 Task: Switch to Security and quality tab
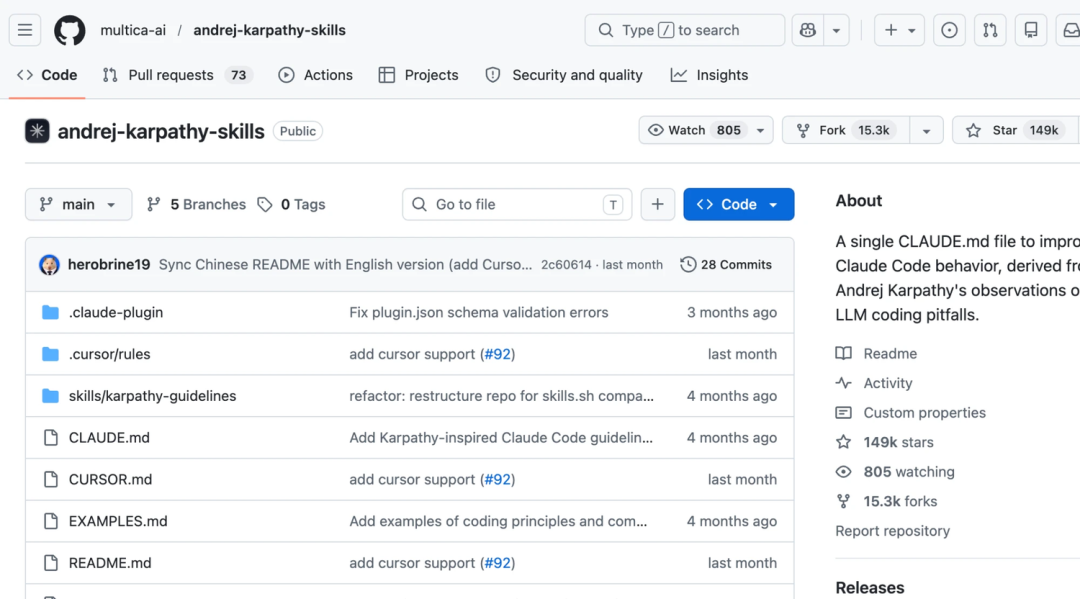click(x=564, y=75)
